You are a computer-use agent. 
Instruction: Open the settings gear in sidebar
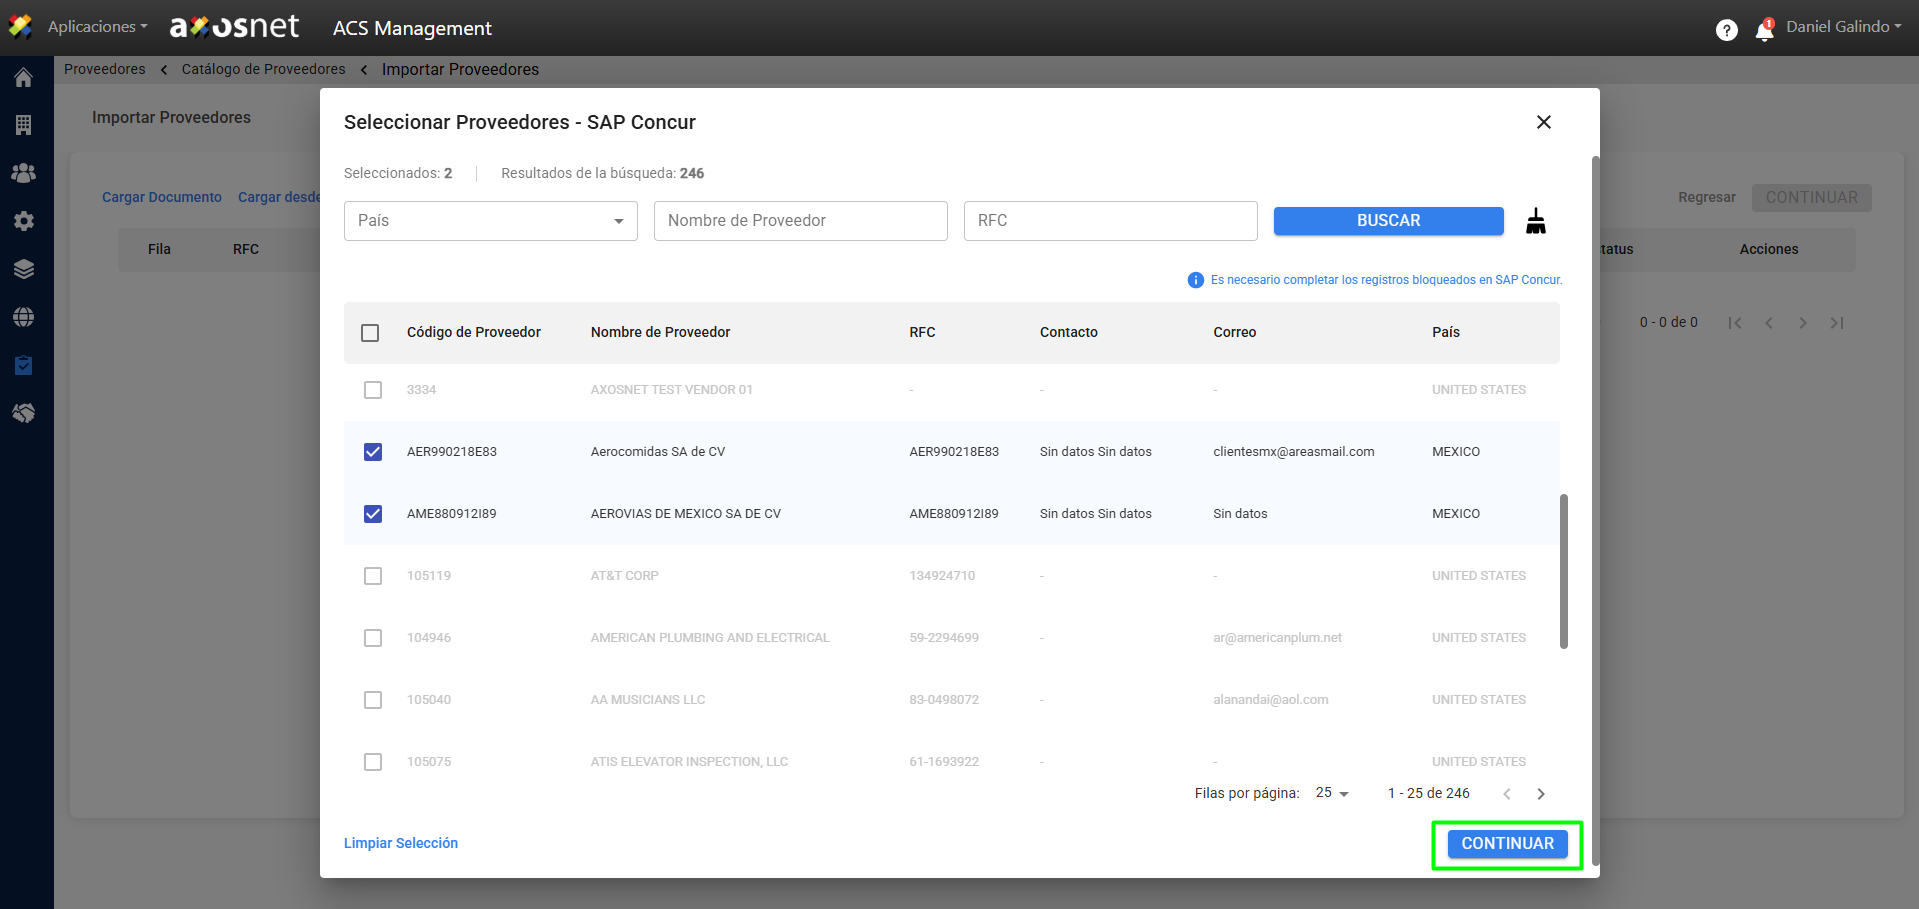(24, 221)
